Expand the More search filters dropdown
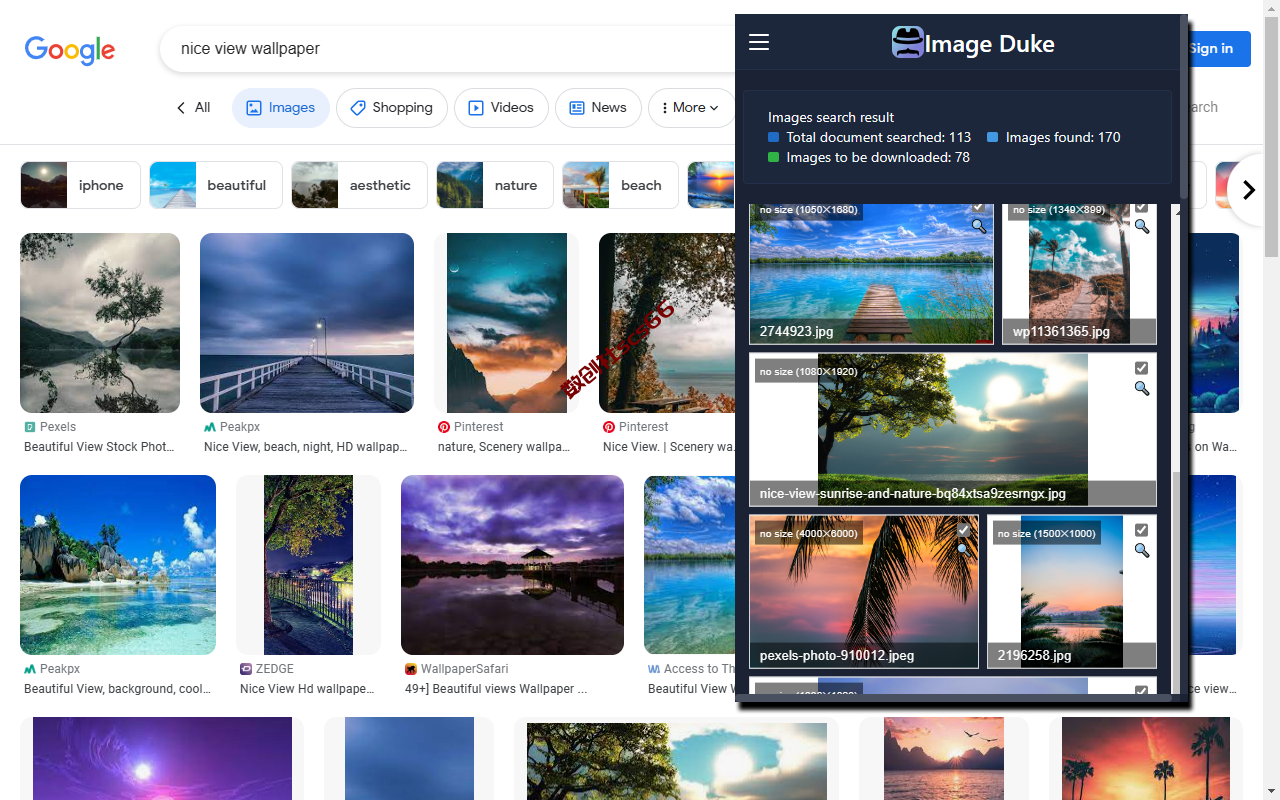The height and width of the screenshot is (800, 1280). (691, 108)
